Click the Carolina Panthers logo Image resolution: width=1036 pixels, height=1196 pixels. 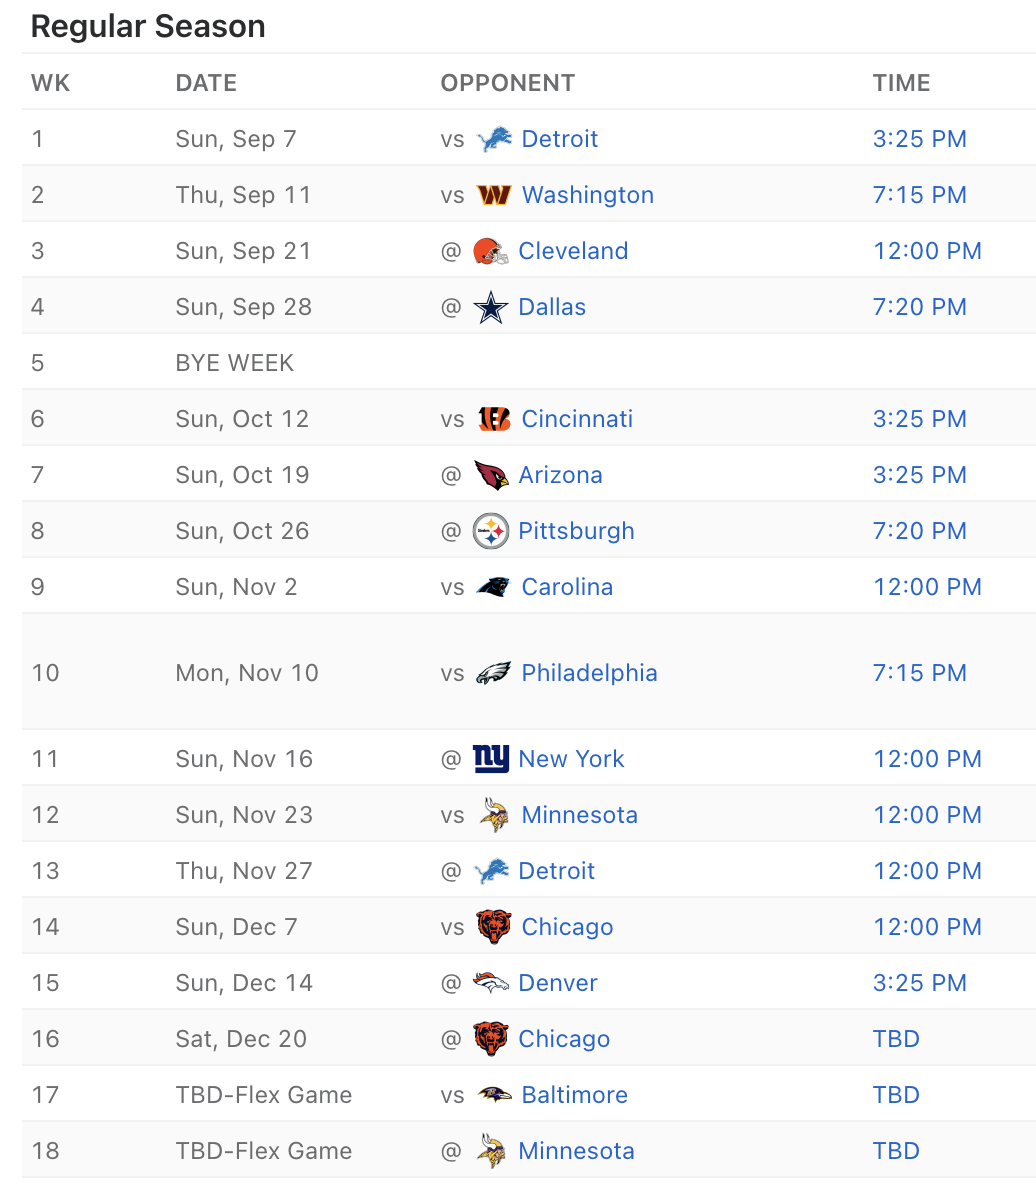pyautogui.click(x=494, y=587)
